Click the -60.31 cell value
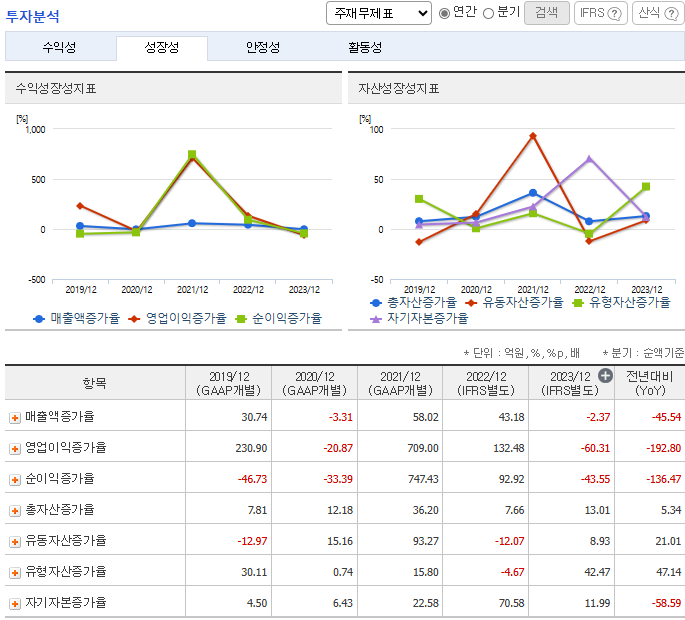This screenshot has height=620, width=685. 595,448
